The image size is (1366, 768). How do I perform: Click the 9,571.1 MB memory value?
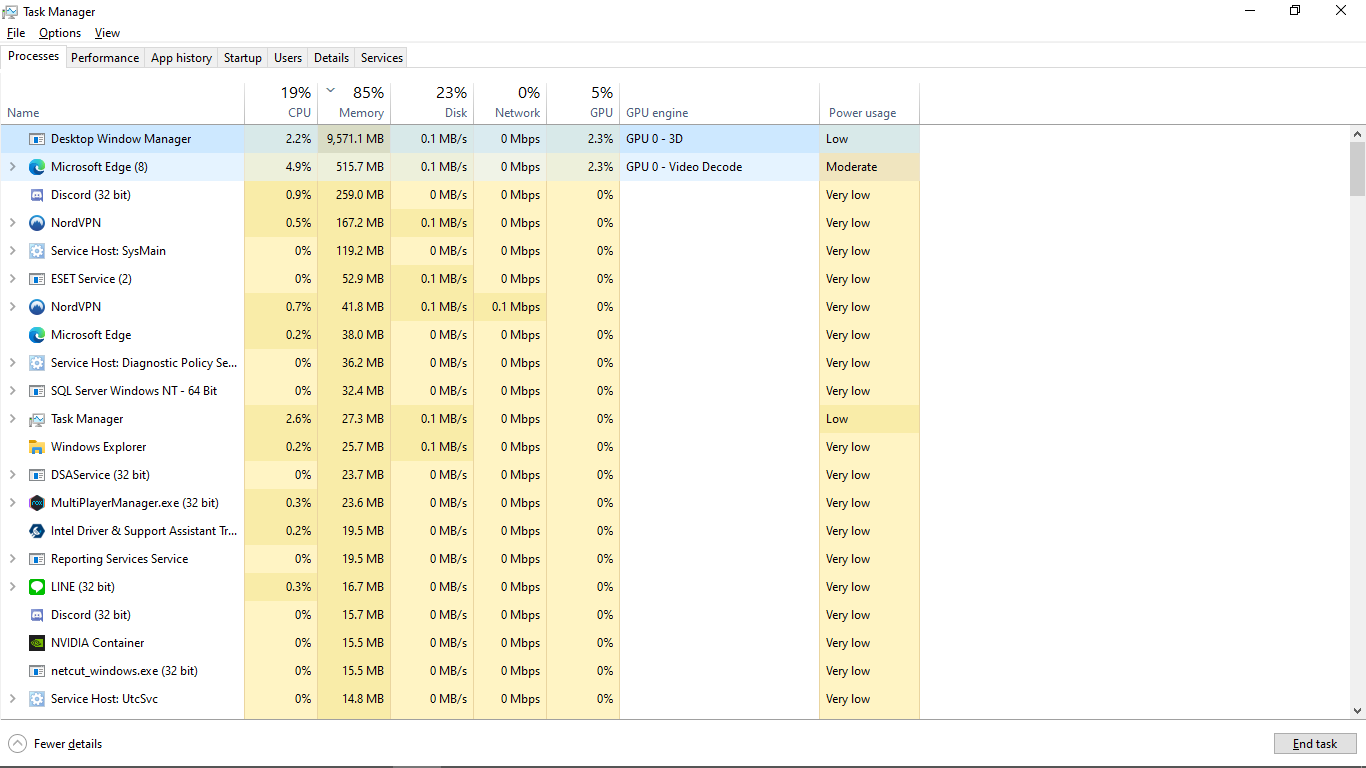tap(355, 139)
